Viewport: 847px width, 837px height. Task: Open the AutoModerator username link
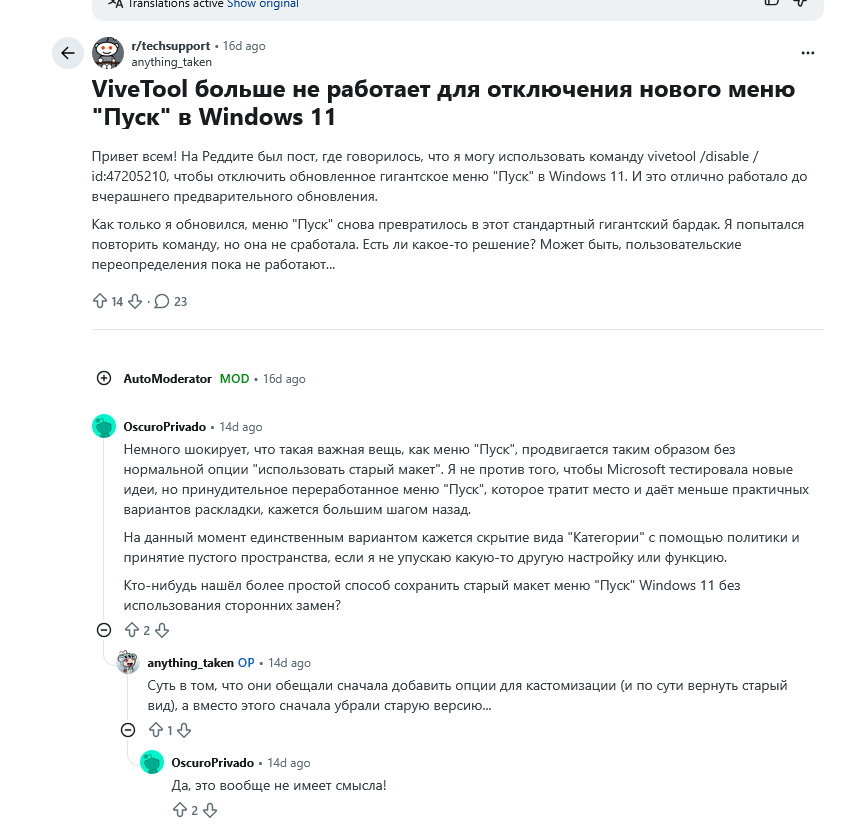(167, 379)
